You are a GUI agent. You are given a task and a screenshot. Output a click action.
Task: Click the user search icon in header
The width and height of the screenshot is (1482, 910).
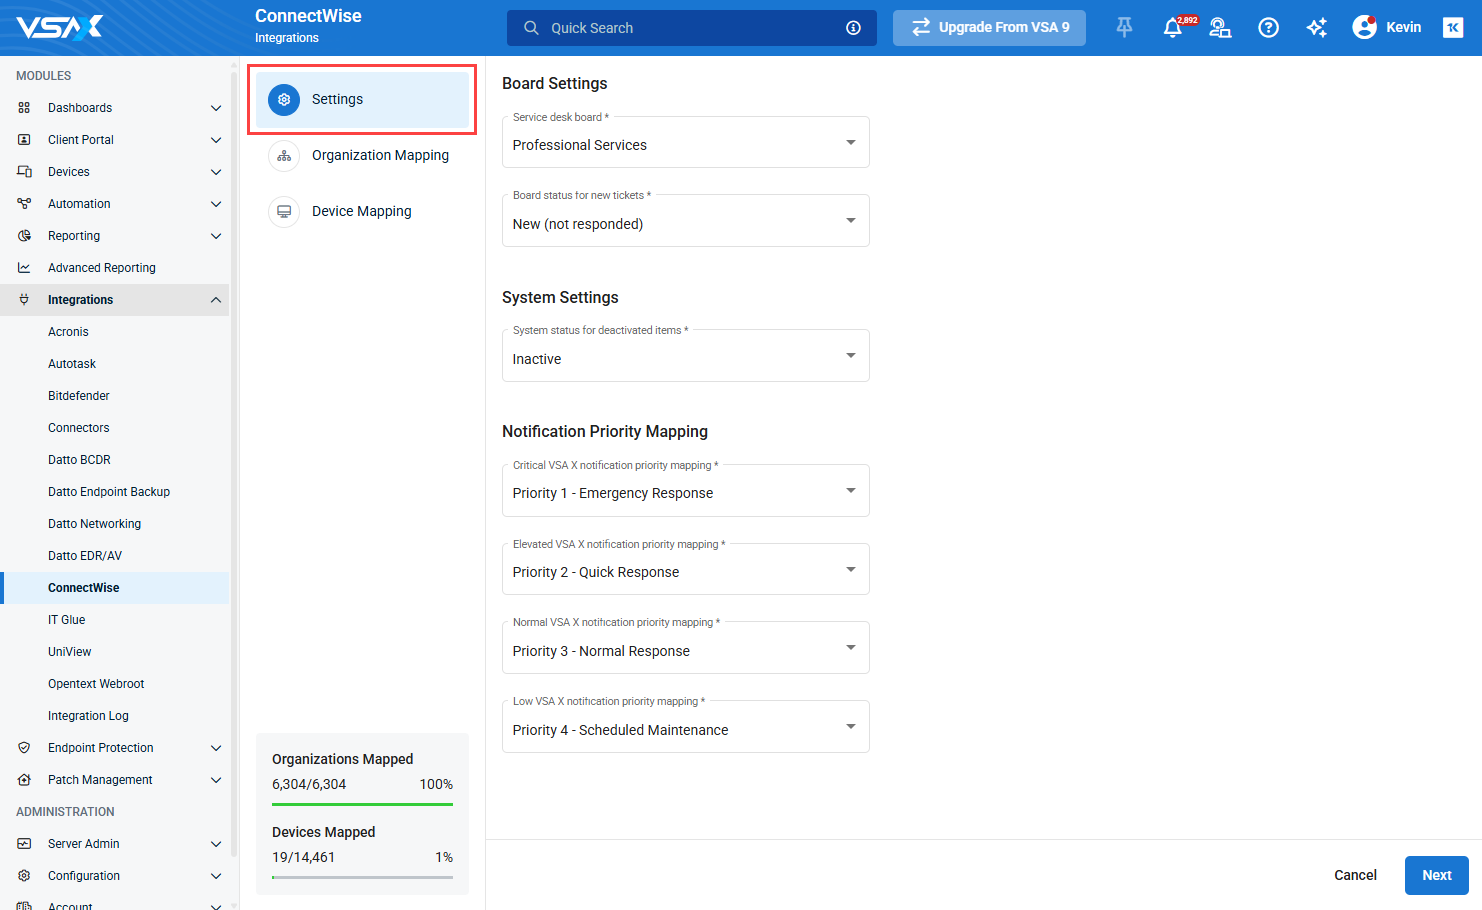coord(1220,28)
